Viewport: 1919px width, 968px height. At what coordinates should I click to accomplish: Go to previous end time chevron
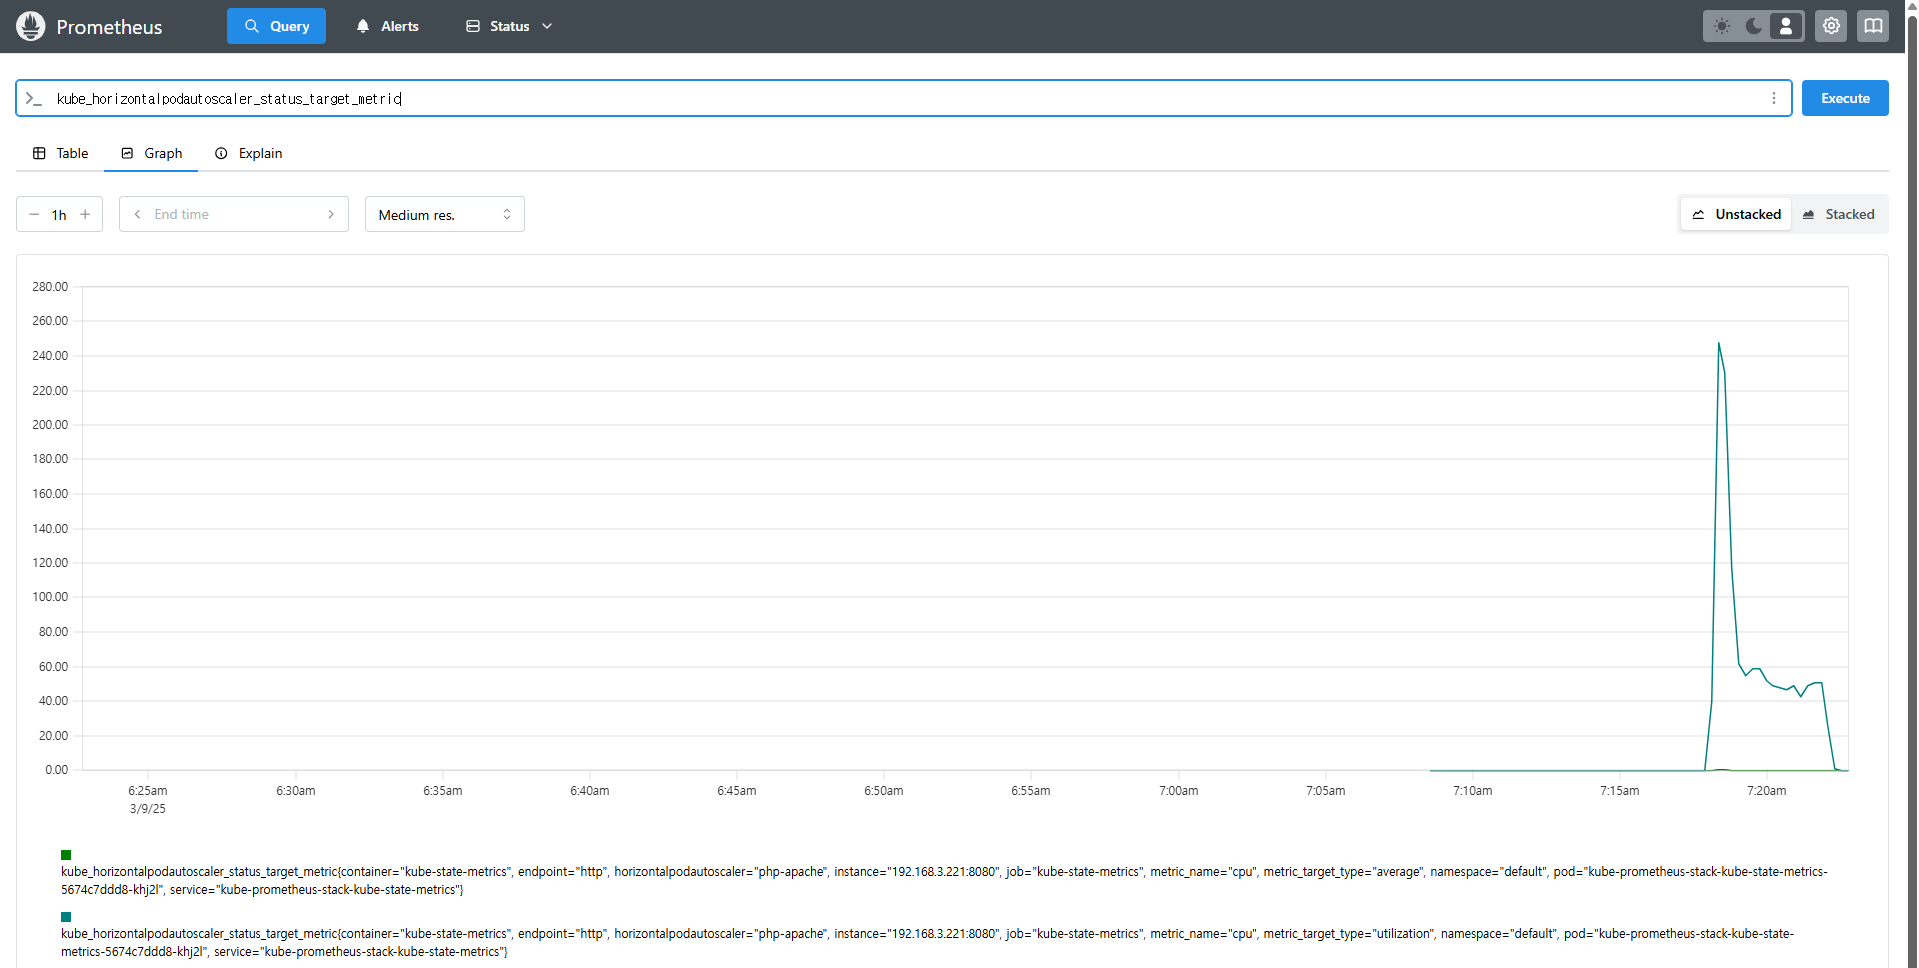[137, 214]
